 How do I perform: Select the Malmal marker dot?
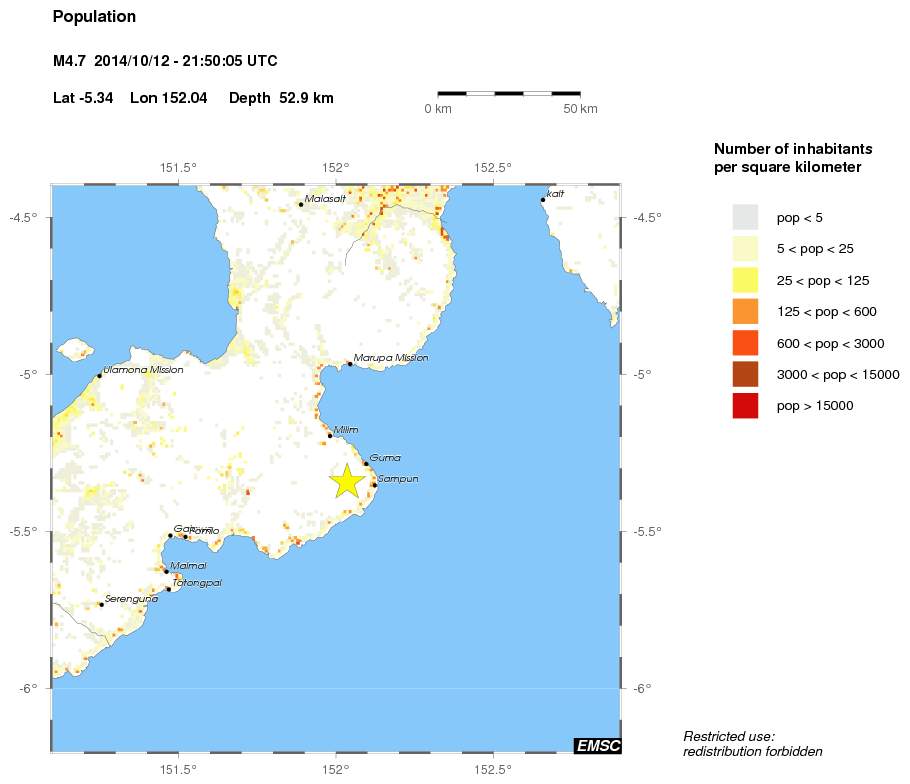click(166, 571)
